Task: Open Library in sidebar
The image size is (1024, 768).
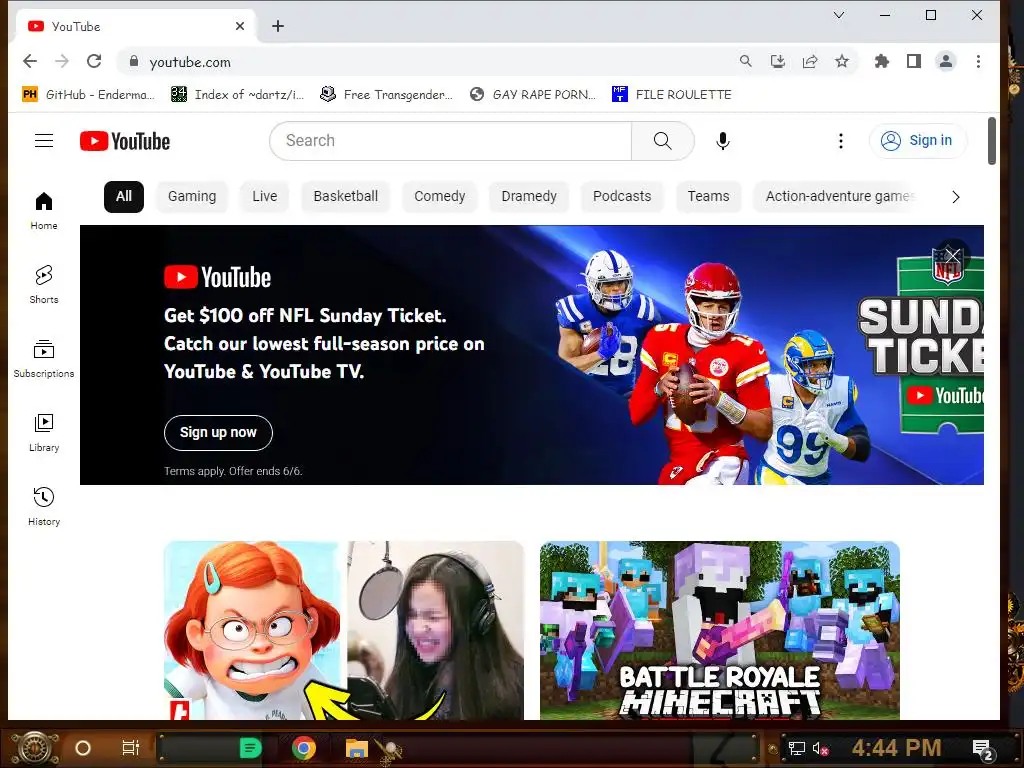Action: point(44,432)
